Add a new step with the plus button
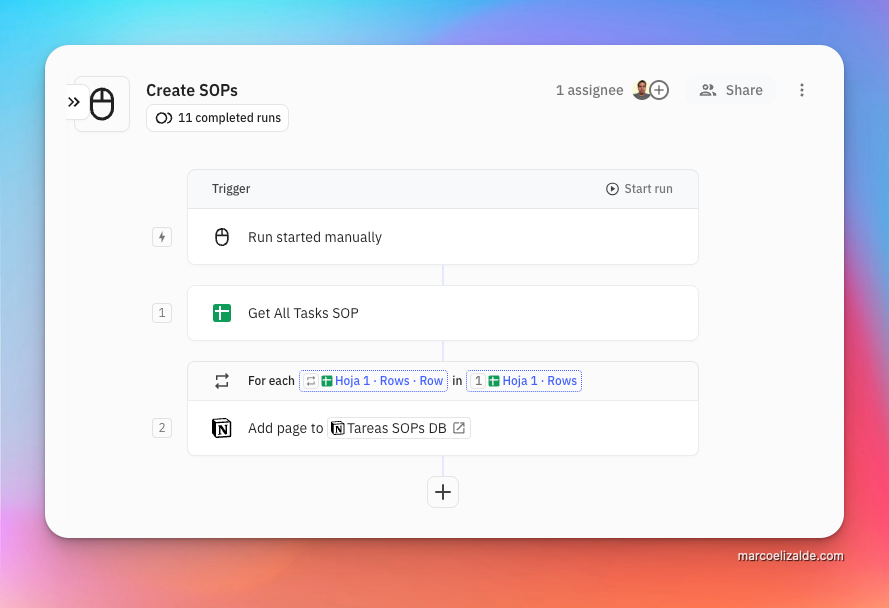 pyautogui.click(x=443, y=492)
